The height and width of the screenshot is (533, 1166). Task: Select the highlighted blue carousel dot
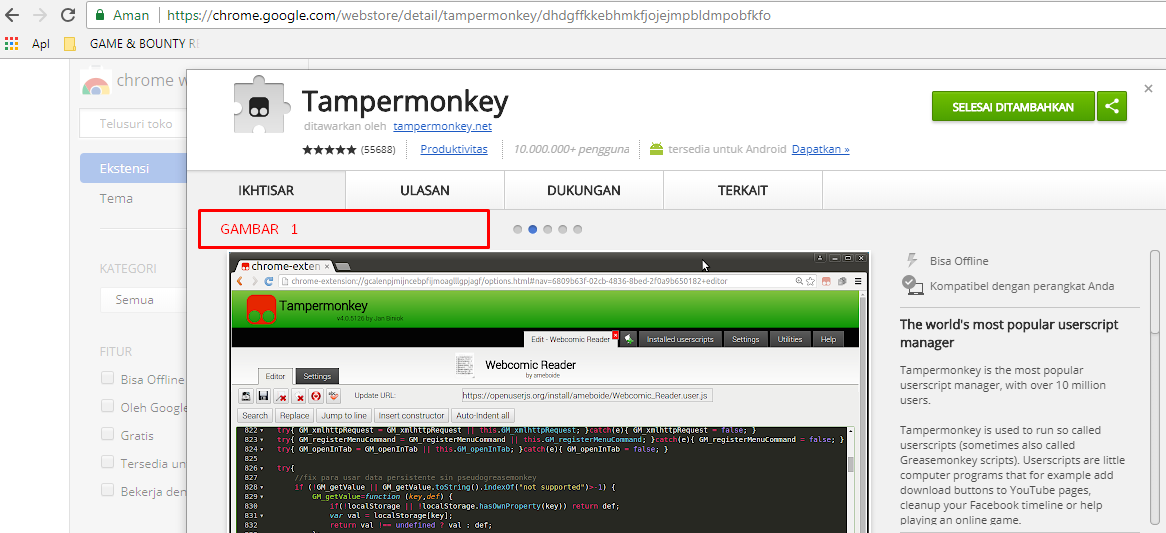[532, 229]
